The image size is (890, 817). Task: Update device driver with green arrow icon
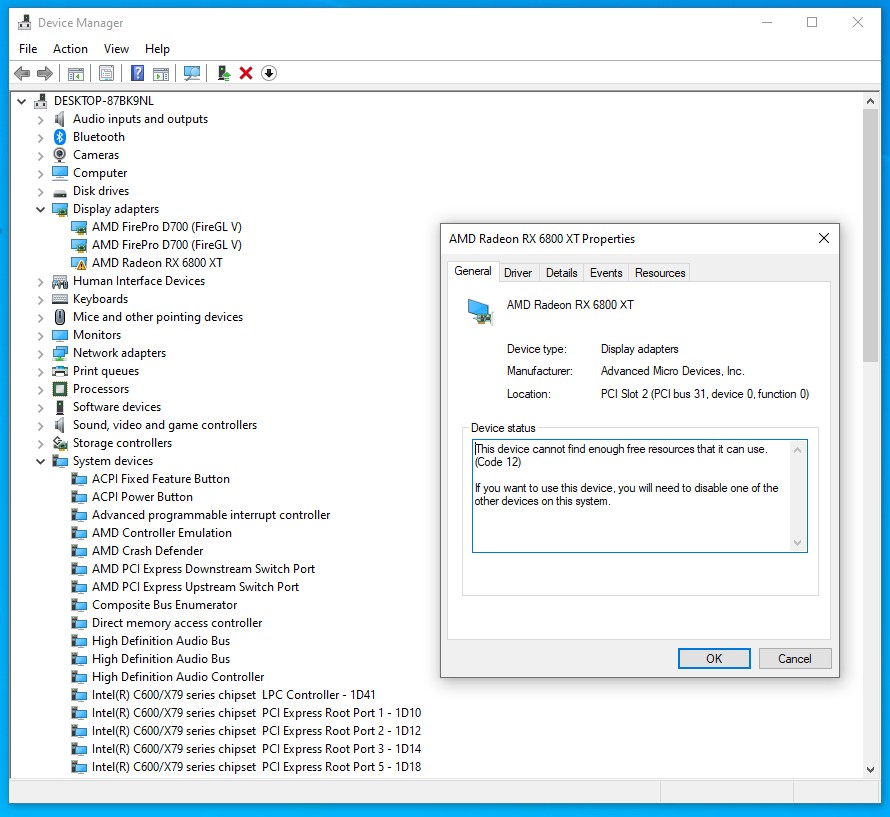(224, 73)
